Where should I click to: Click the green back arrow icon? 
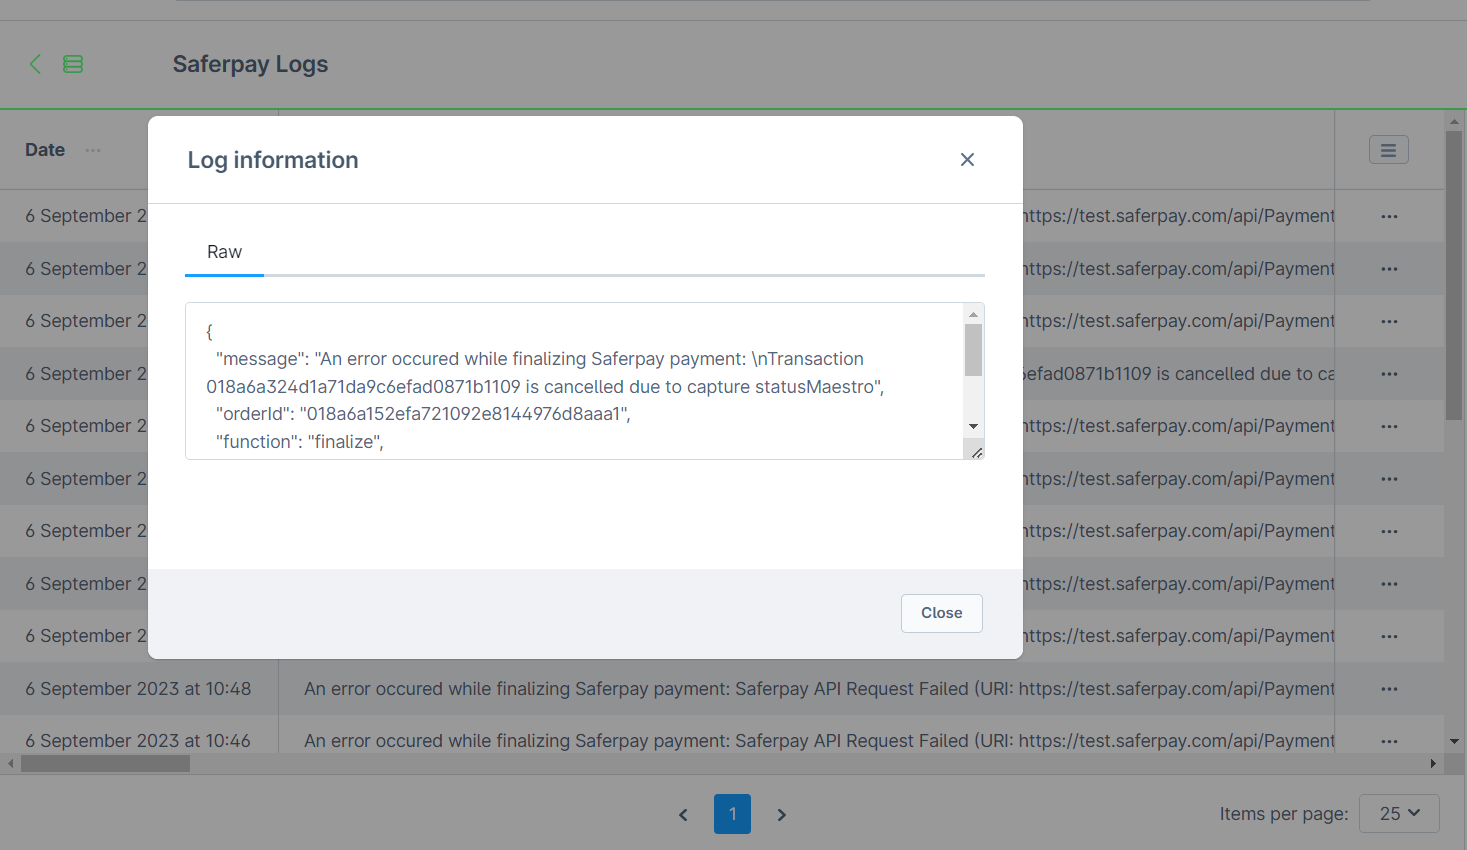tap(35, 64)
